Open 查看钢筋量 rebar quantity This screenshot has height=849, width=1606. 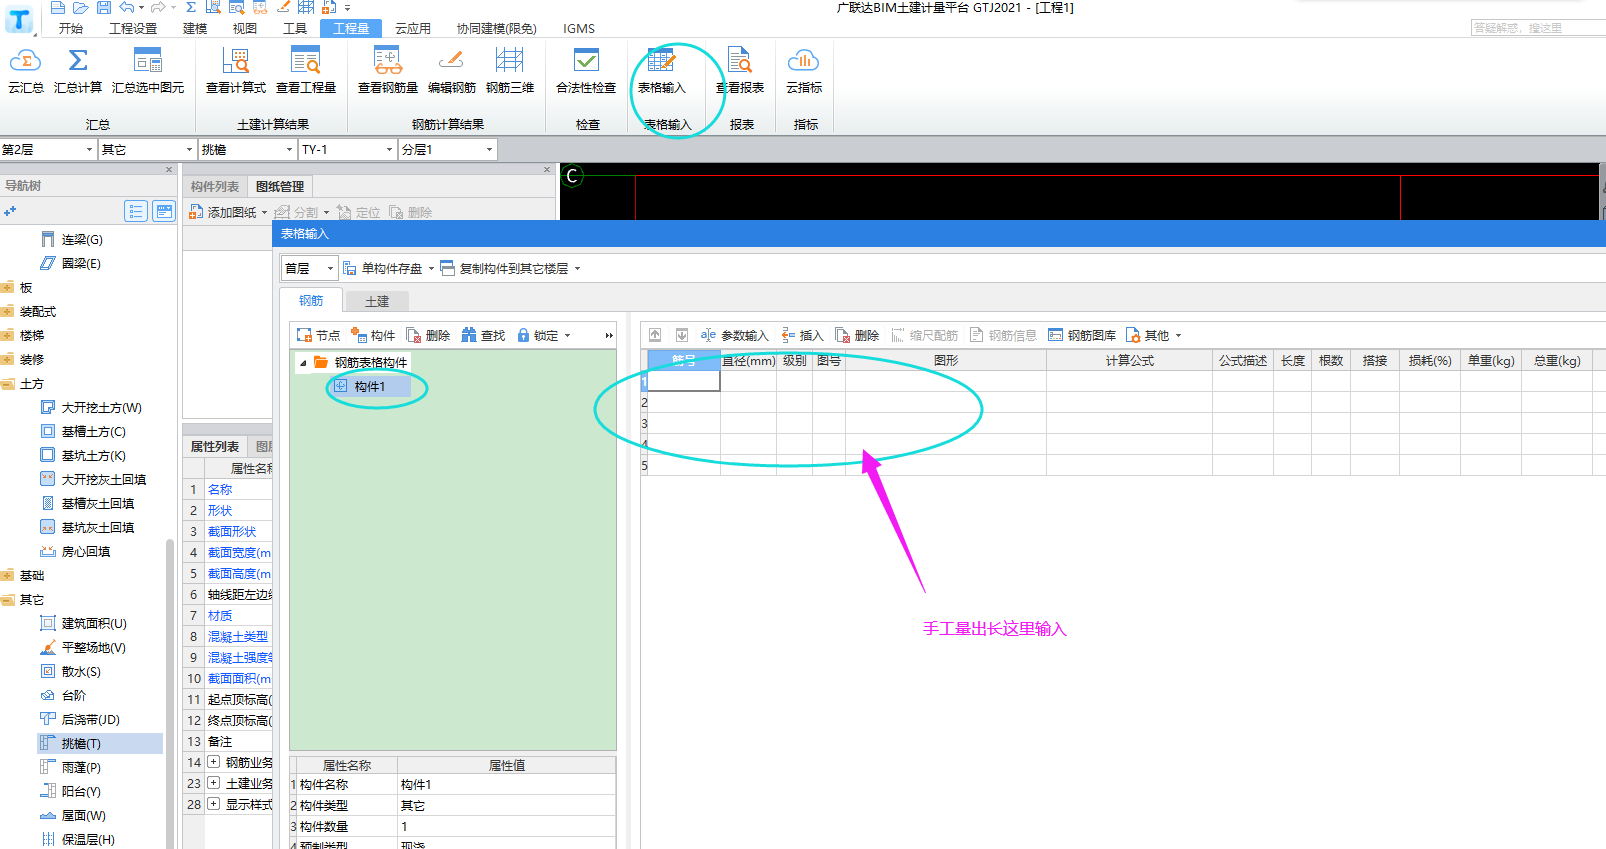388,70
